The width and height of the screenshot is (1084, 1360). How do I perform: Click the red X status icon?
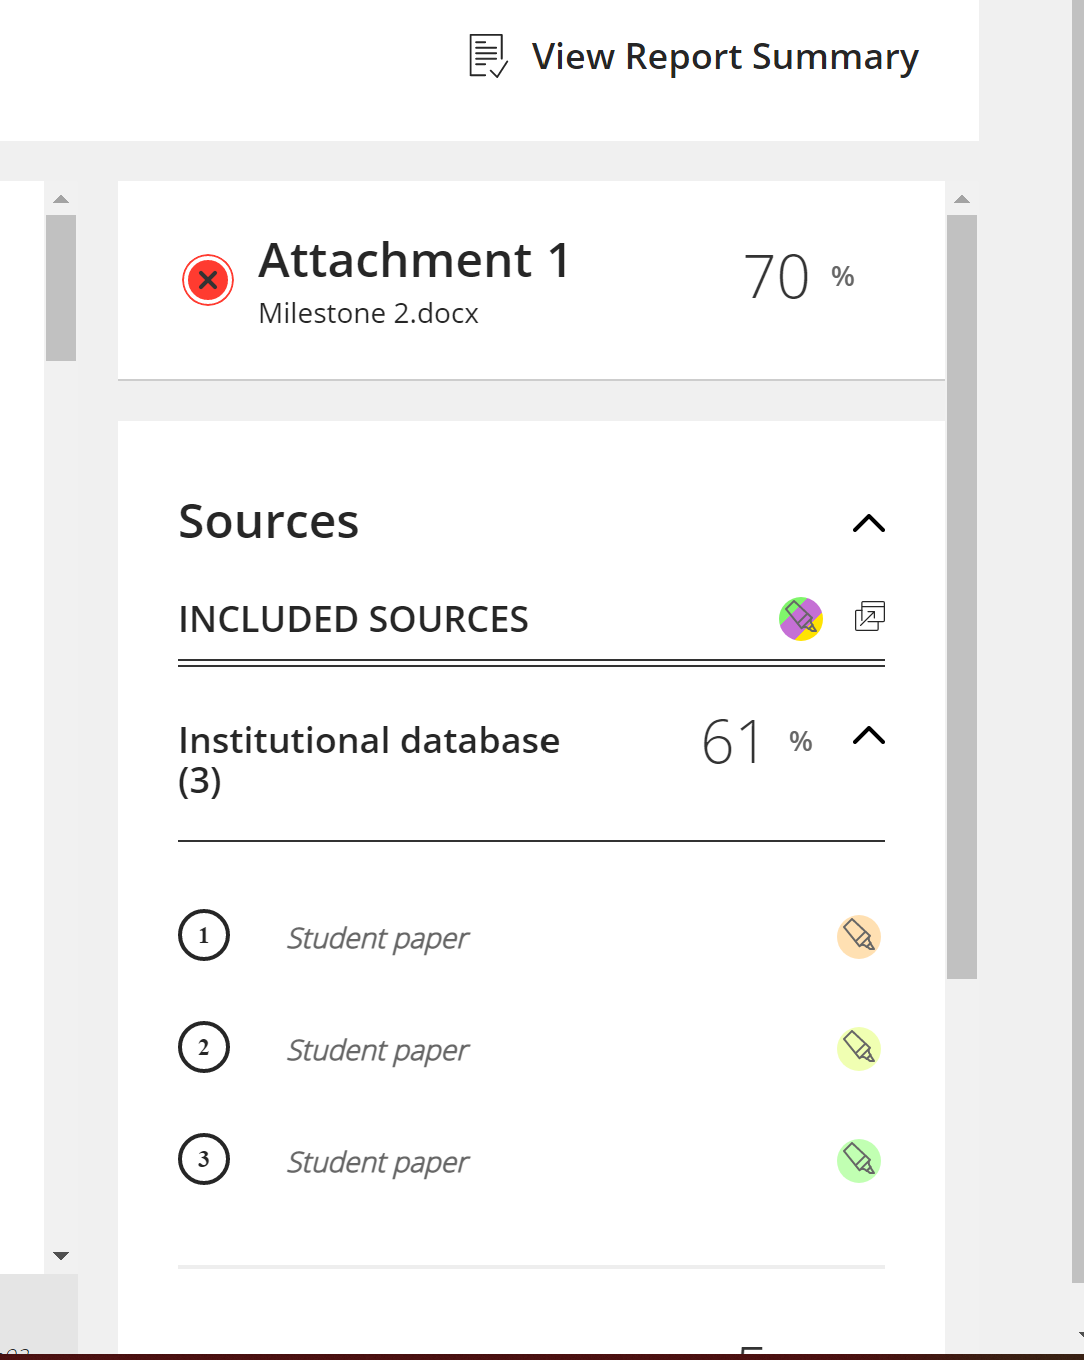[x=208, y=280]
